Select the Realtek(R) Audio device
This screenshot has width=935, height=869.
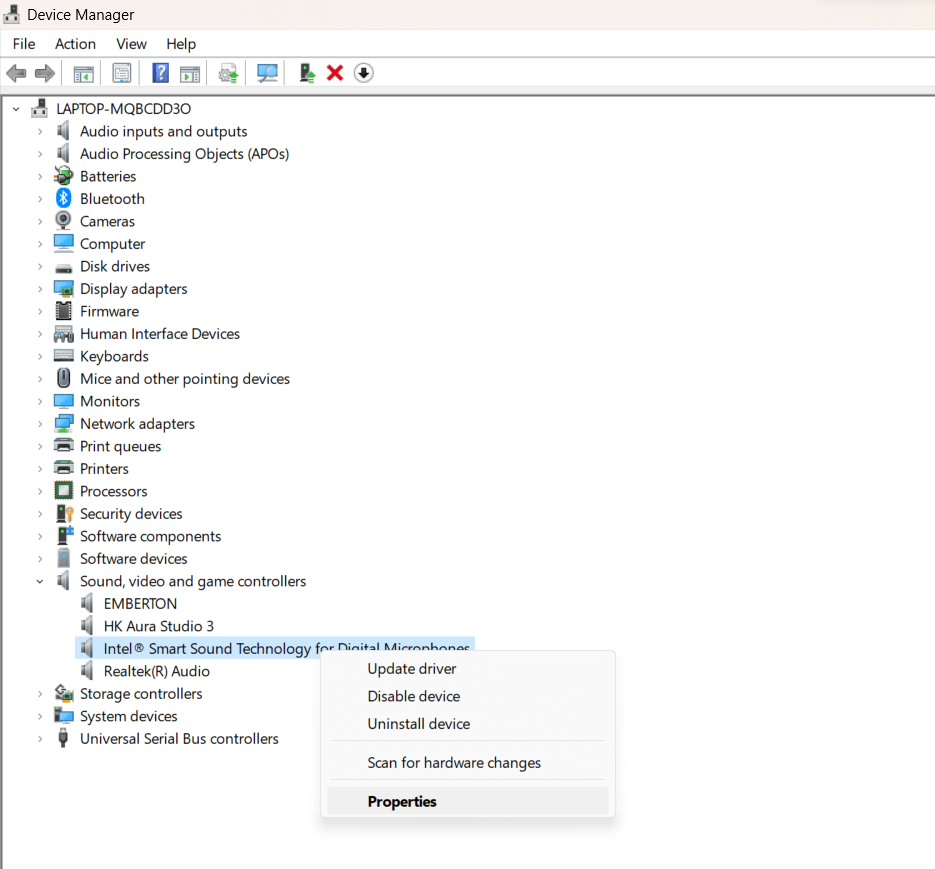click(157, 671)
